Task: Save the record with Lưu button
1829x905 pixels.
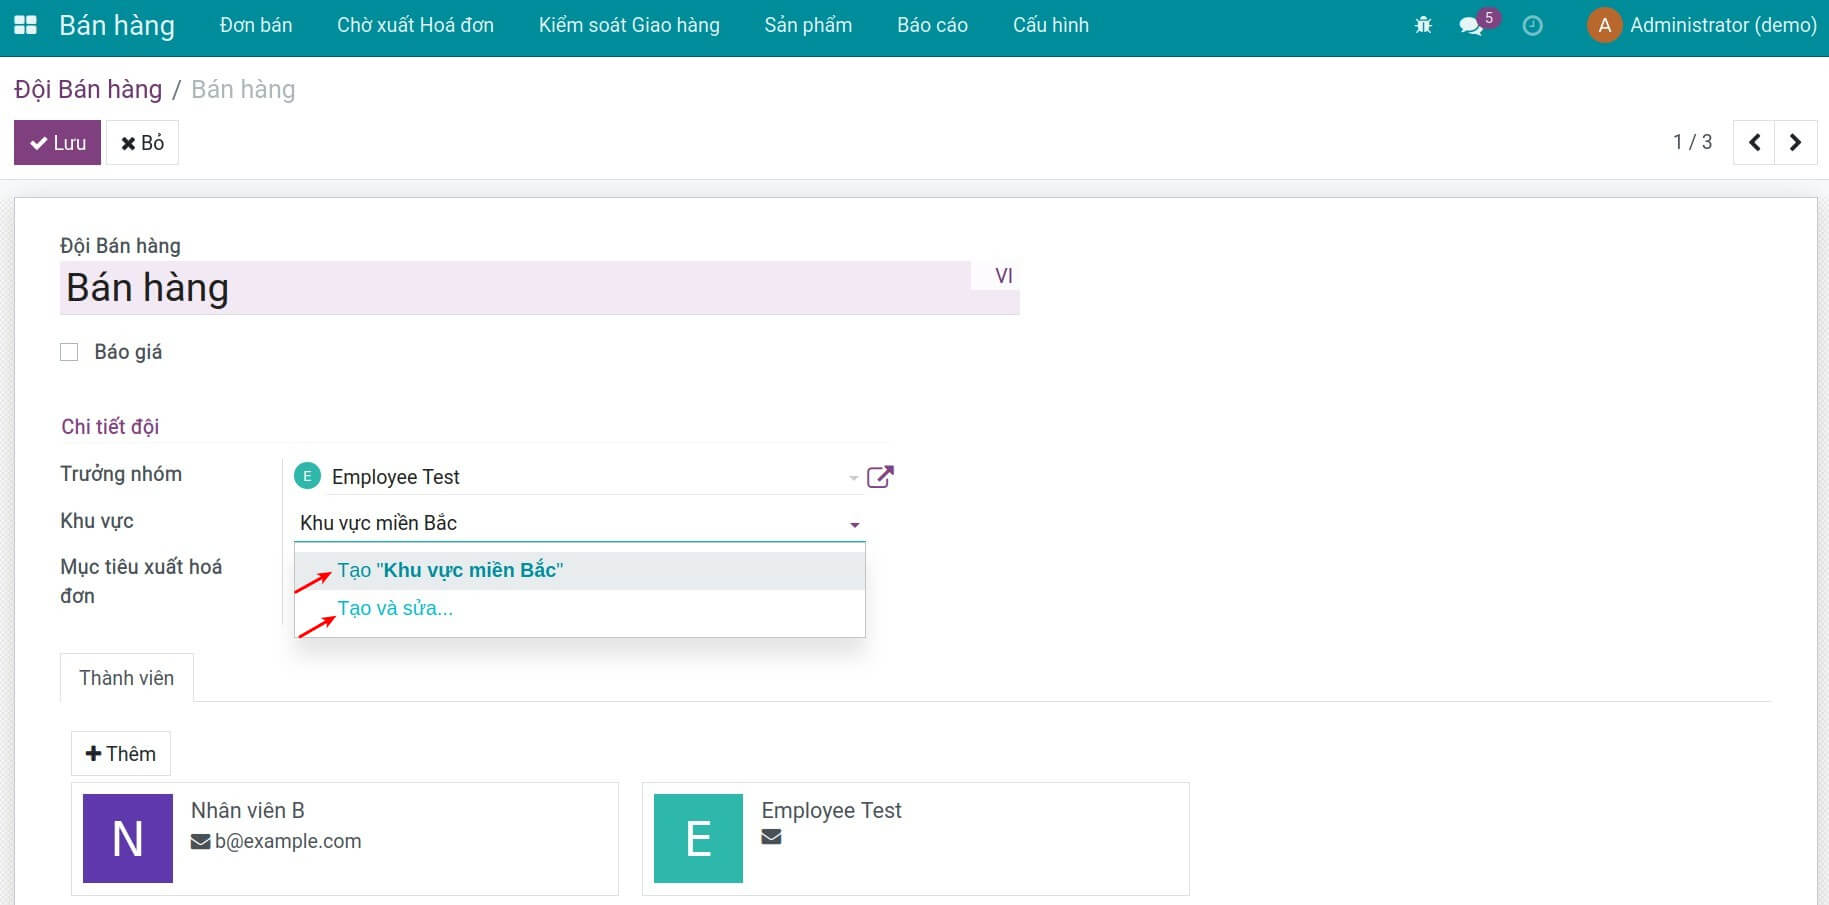Action: [57, 143]
